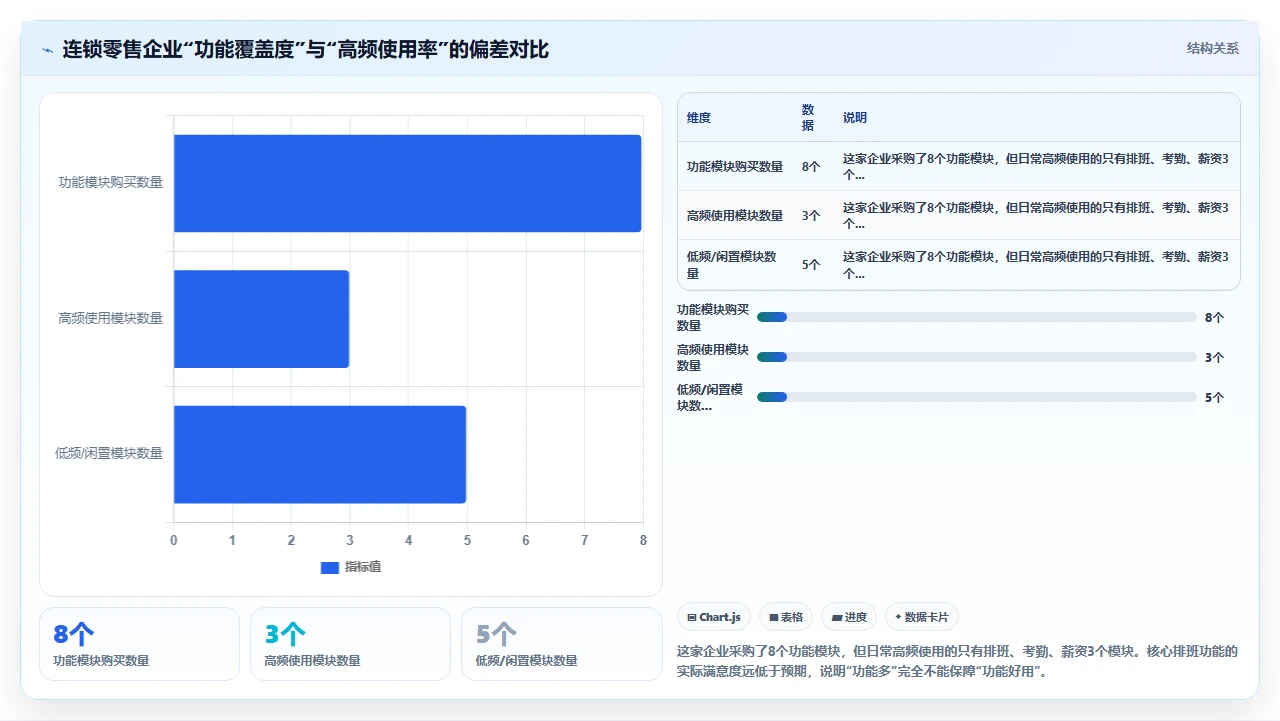Click the 指标值 legend text
The height and width of the screenshot is (721, 1280).
(363, 567)
